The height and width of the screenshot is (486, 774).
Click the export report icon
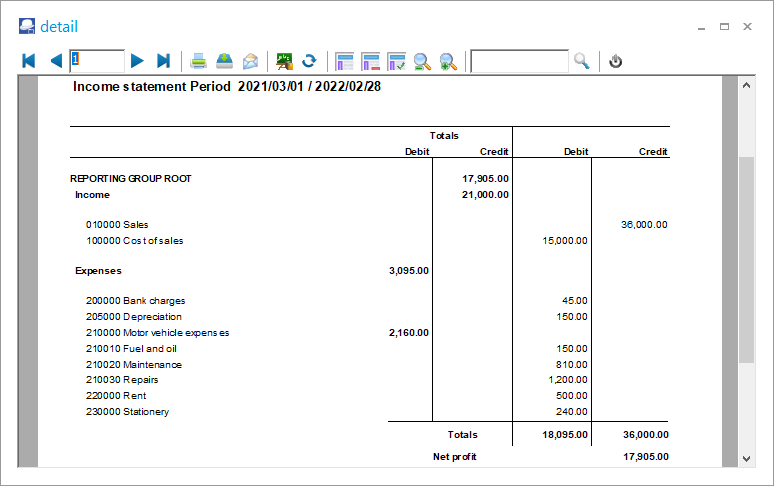point(225,61)
